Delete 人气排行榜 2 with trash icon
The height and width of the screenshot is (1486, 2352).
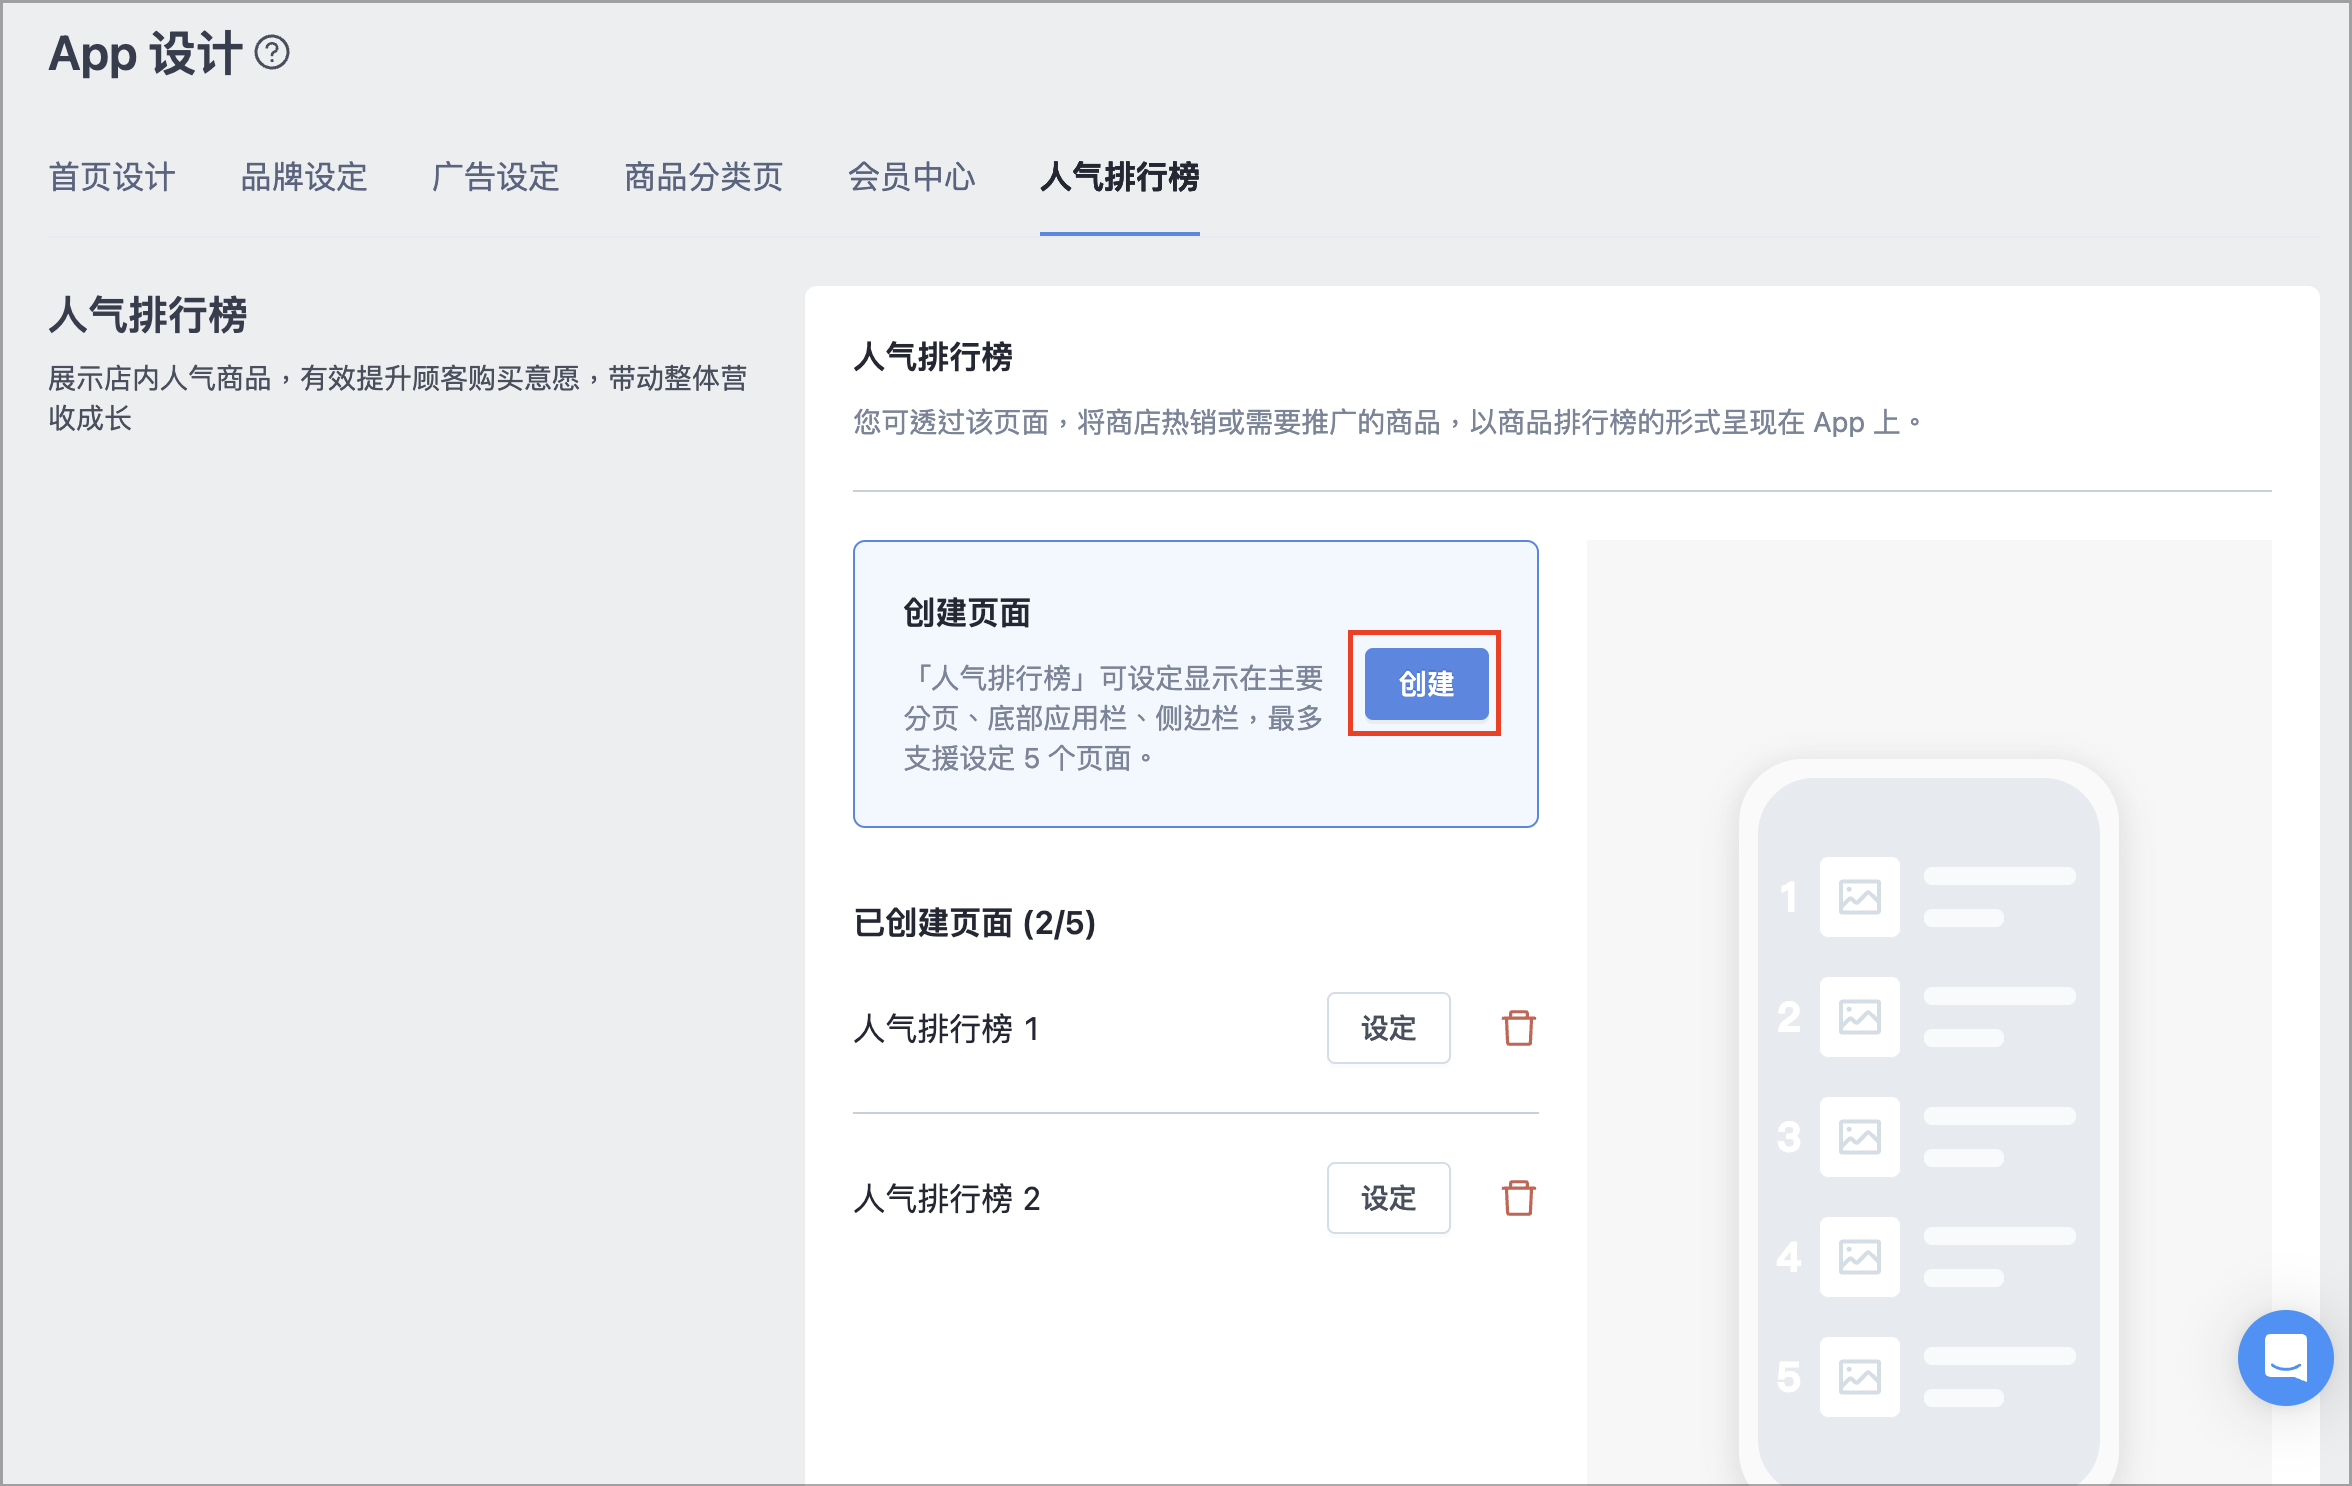point(1518,1198)
